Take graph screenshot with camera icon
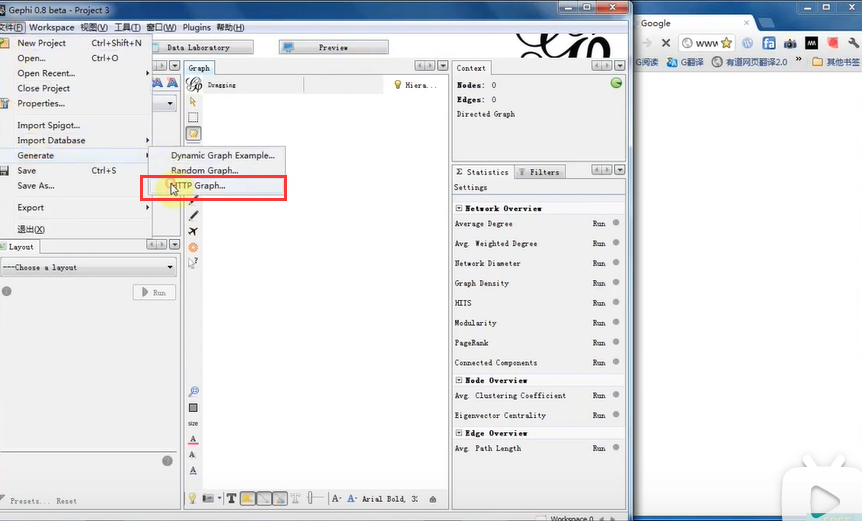This screenshot has width=862, height=521. click(208, 498)
